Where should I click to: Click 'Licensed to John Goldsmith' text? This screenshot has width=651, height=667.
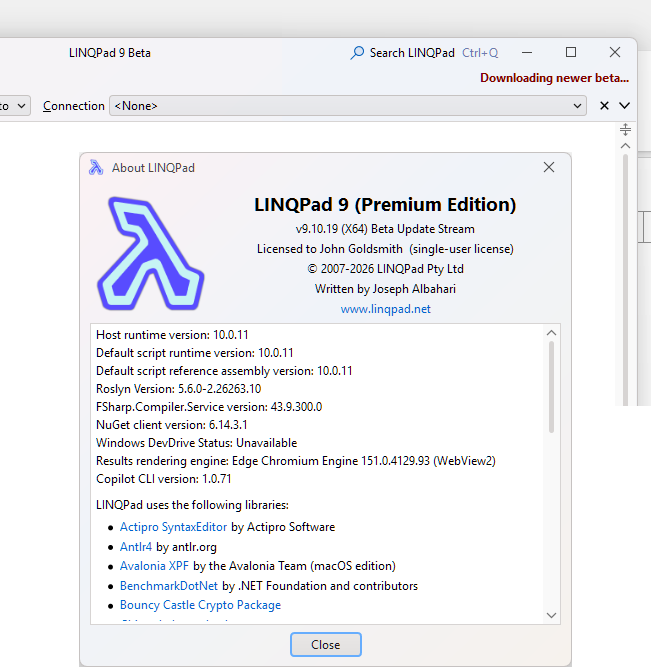[x=330, y=249]
